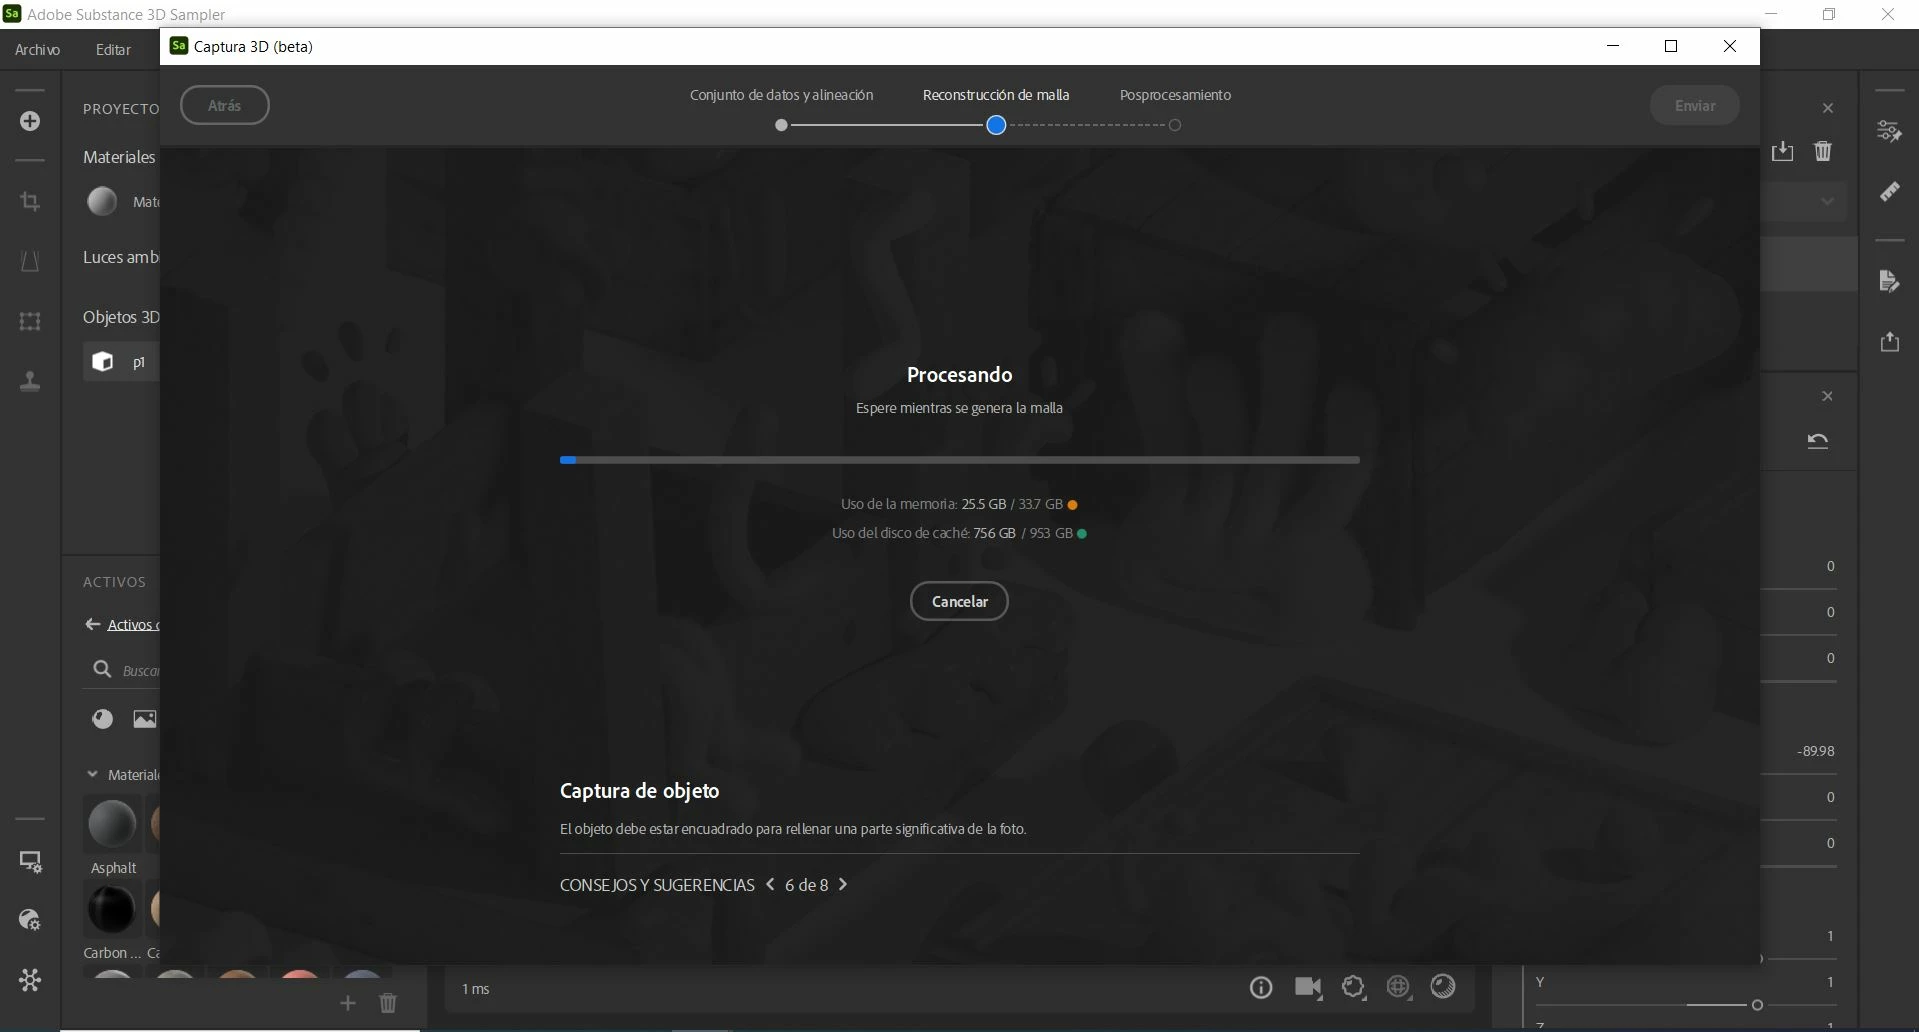Screen dimensions: 1919x1032
Task: Open the camera settings icon in viewport bar
Action: click(x=1308, y=988)
